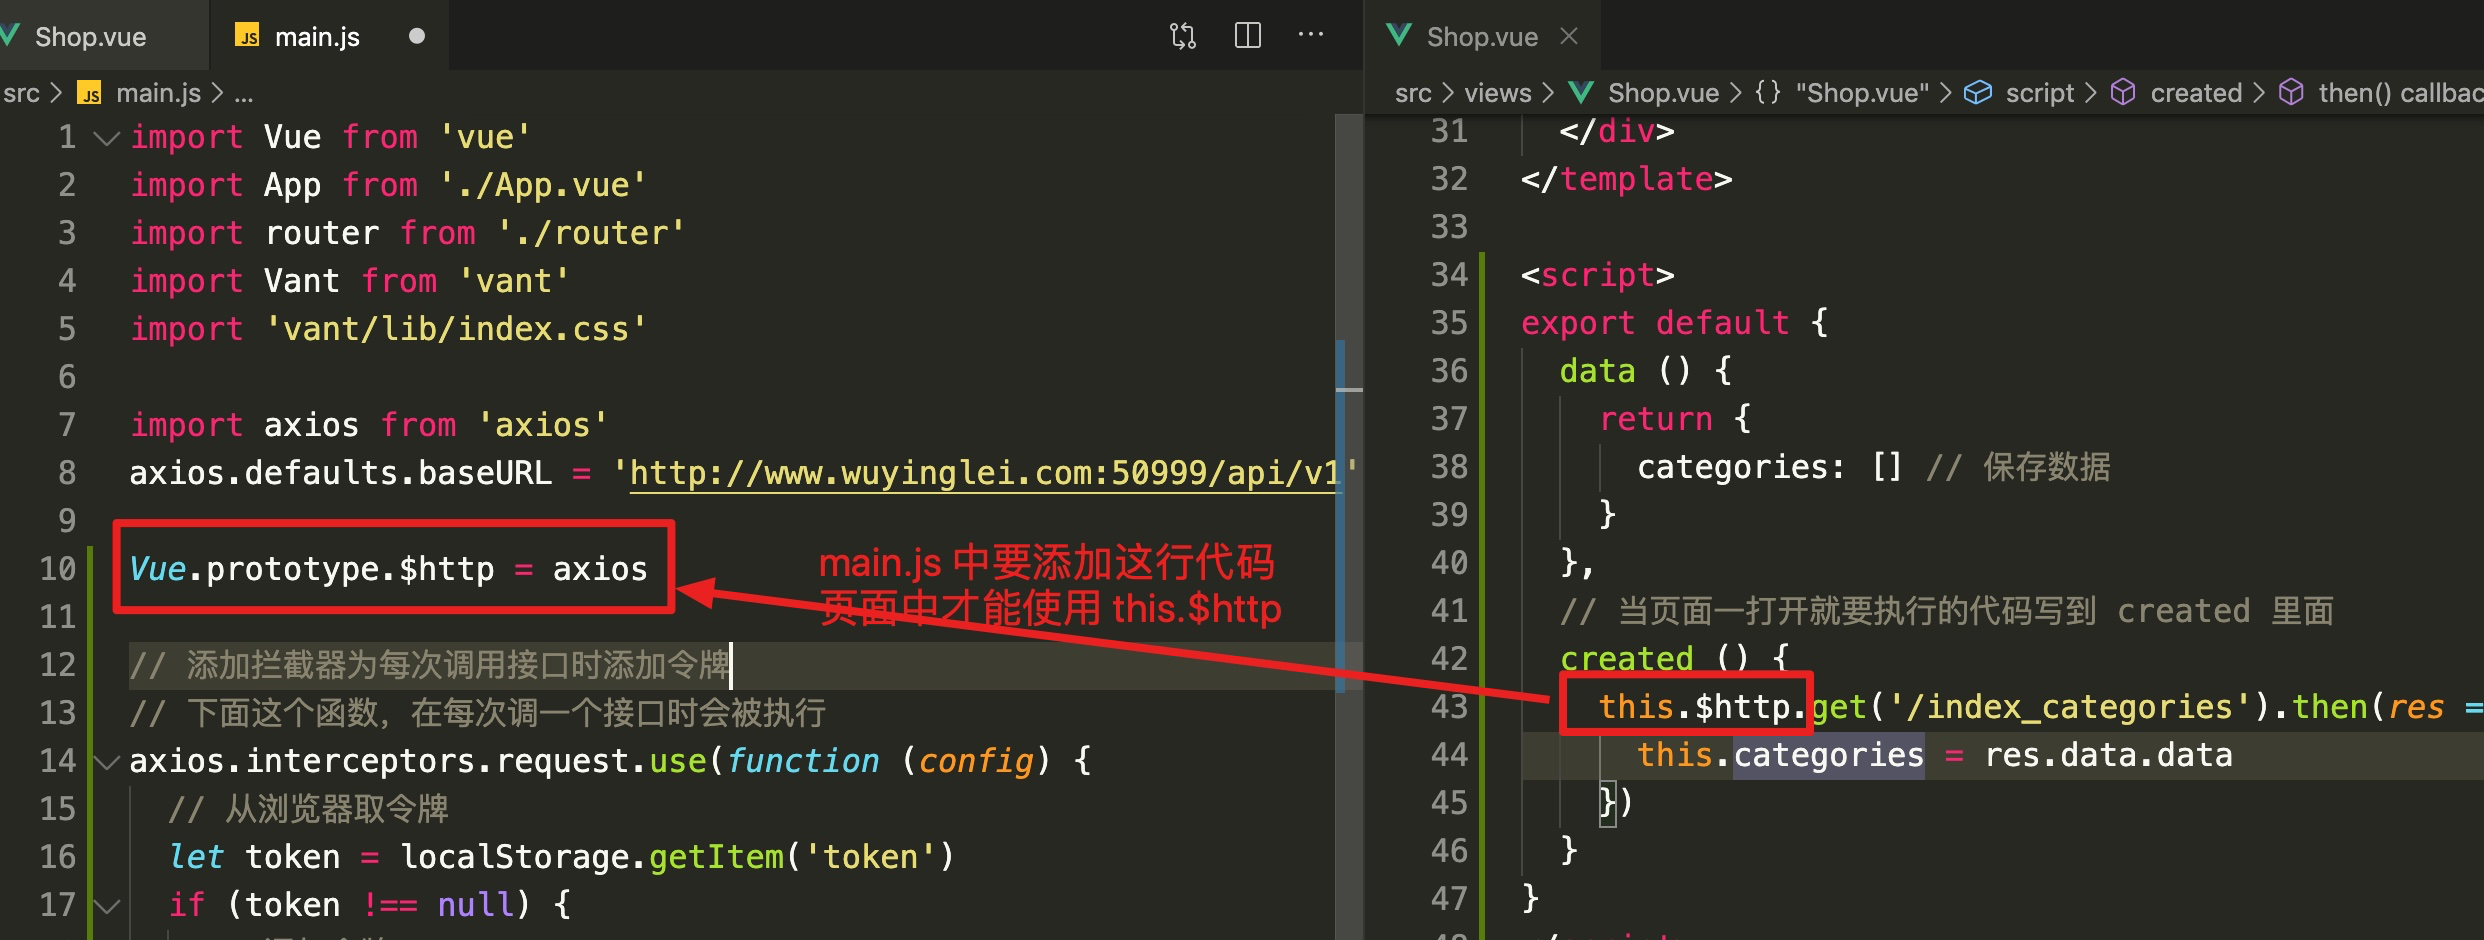This screenshot has height=940, width=2484.
Task: Open the More Actions ellipsis menu
Action: [x=1311, y=35]
